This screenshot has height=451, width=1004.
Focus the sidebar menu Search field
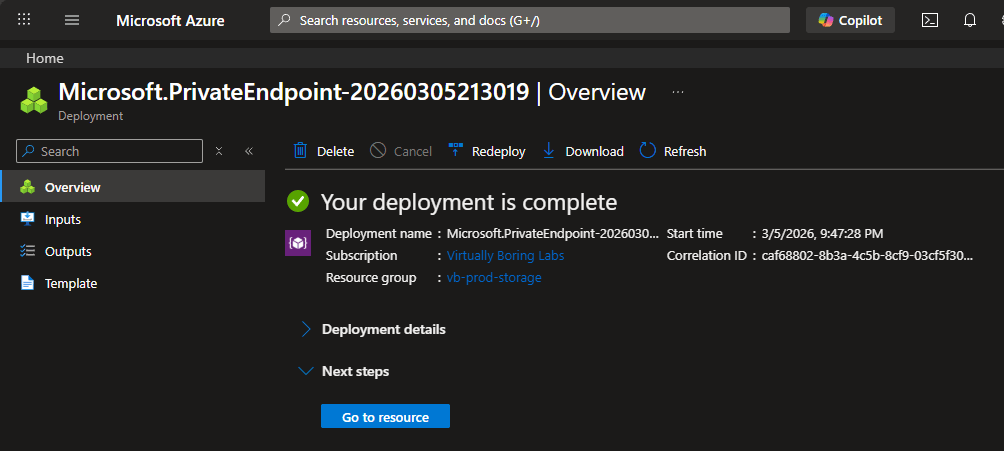click(x=109, y=151)
